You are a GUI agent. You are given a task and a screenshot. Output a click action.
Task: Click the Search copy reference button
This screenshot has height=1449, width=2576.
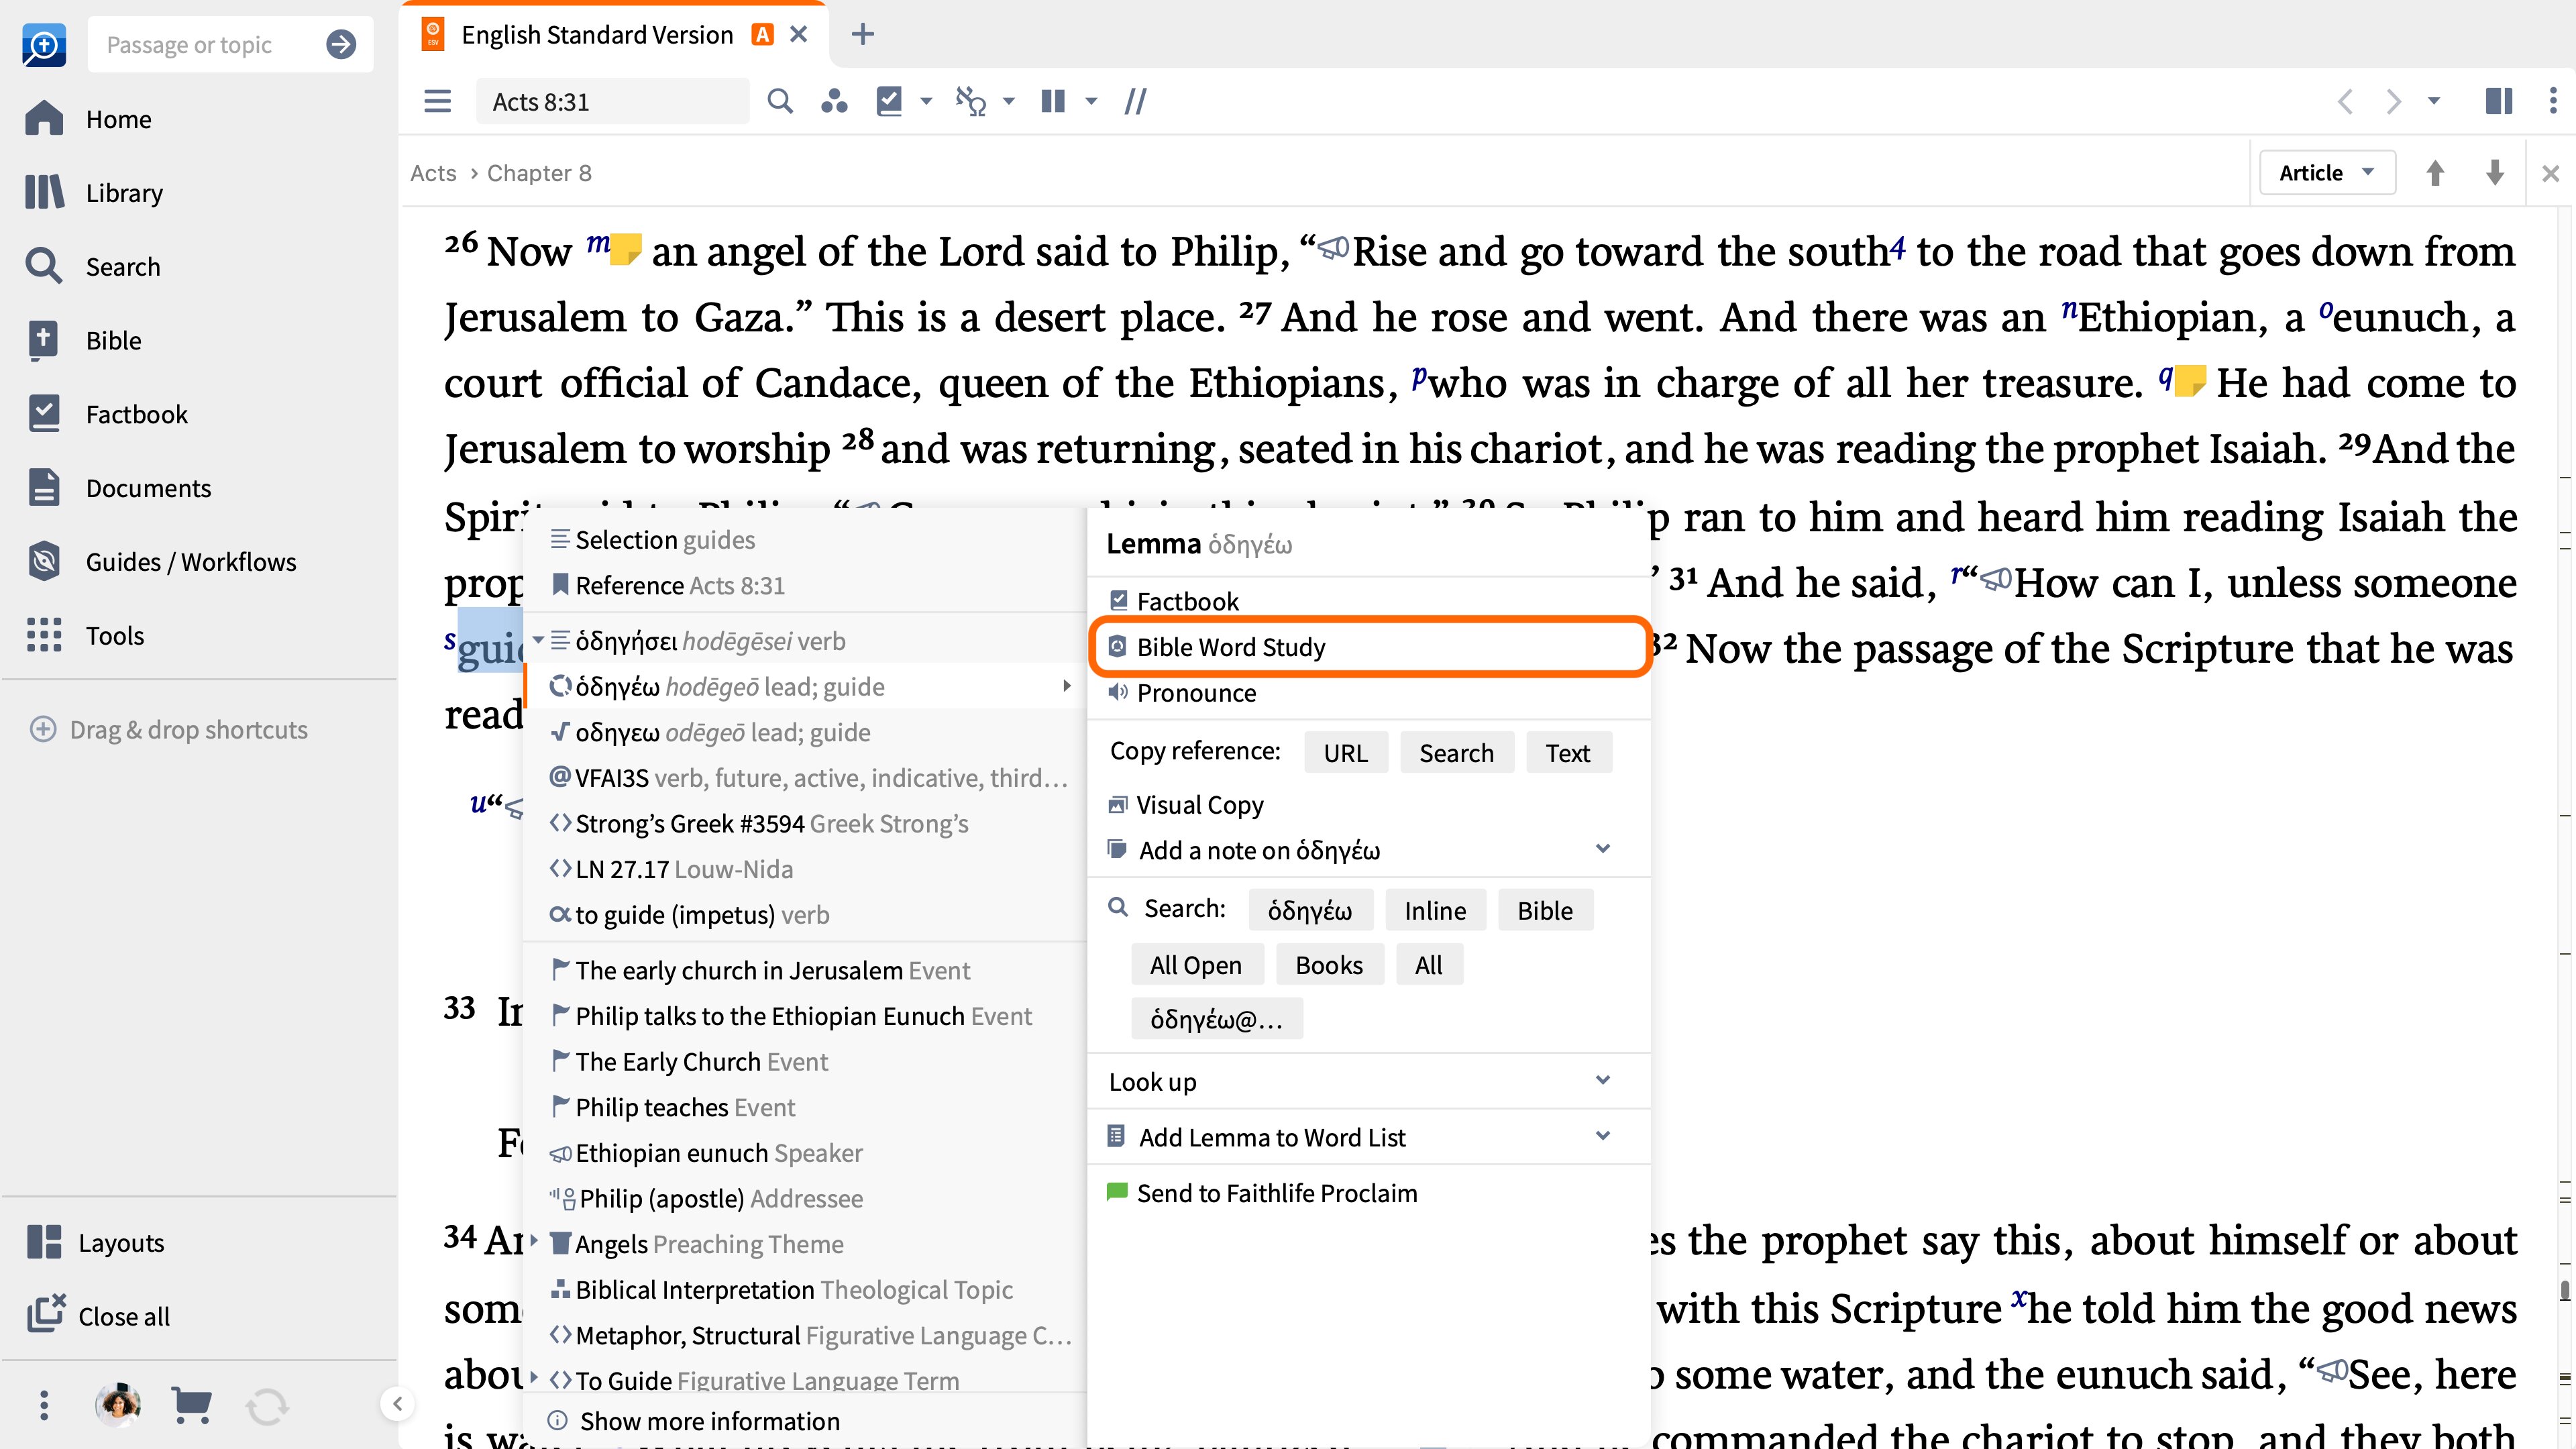click(x=1456, y=753)
